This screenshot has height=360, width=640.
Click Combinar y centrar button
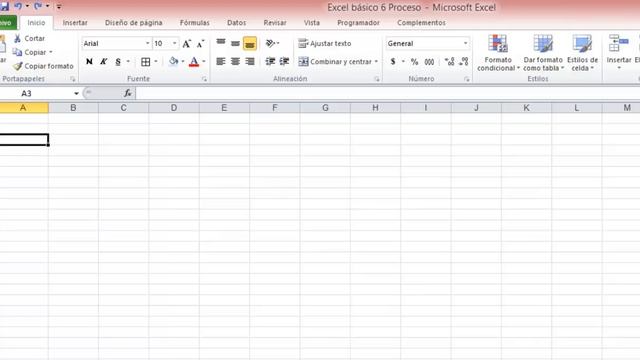click(336, 62)
